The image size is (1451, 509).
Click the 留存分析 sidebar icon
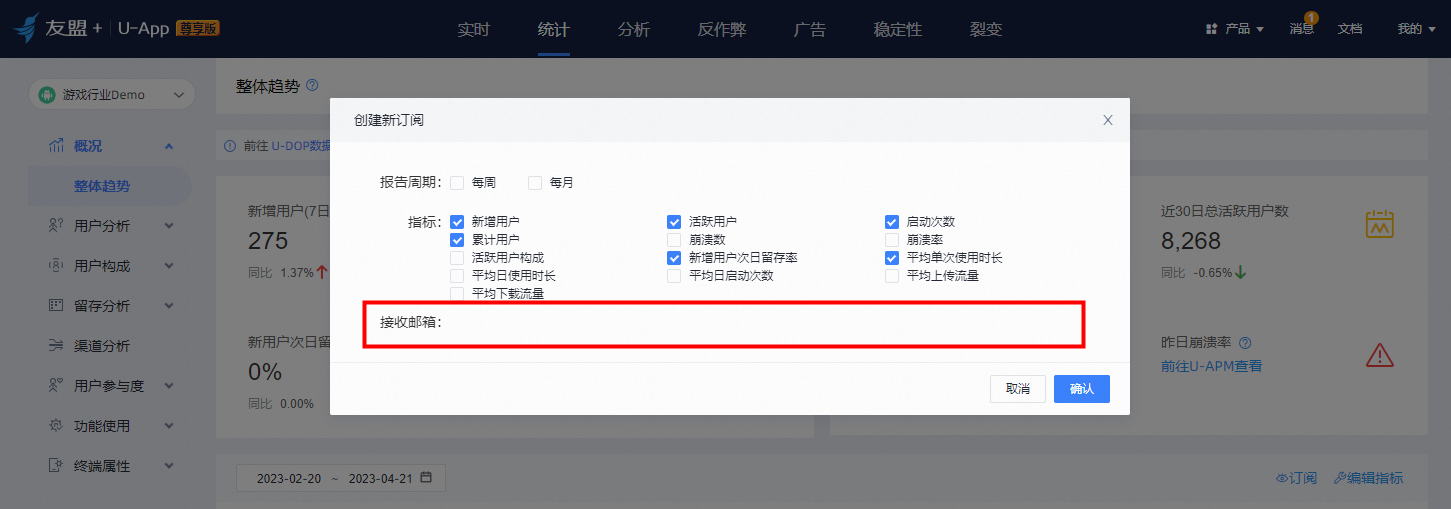coord(57,306)
